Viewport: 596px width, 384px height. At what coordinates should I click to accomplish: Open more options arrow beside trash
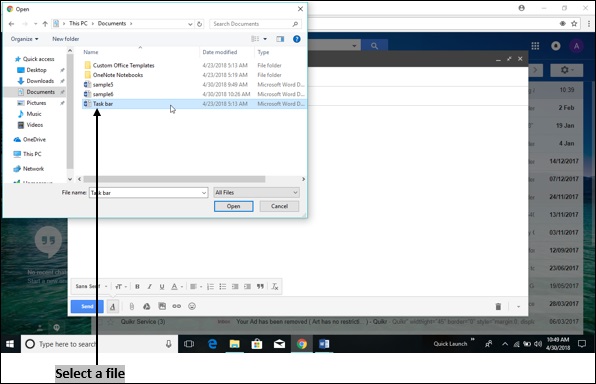point(518,306)
